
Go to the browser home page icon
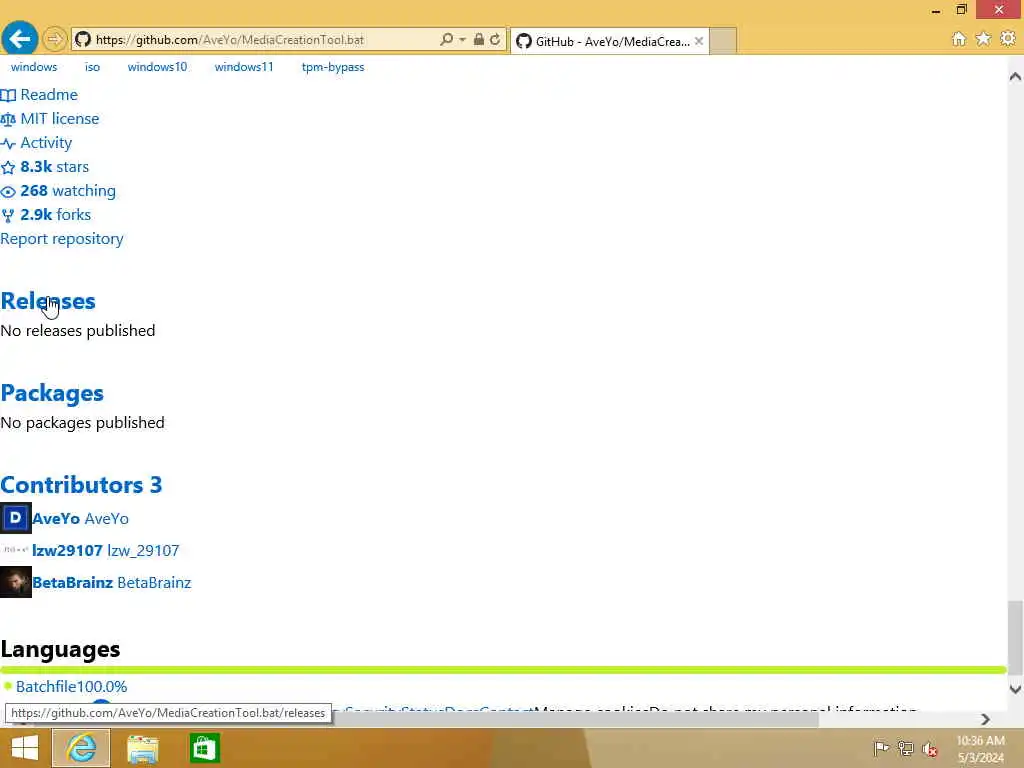[959, 39]
